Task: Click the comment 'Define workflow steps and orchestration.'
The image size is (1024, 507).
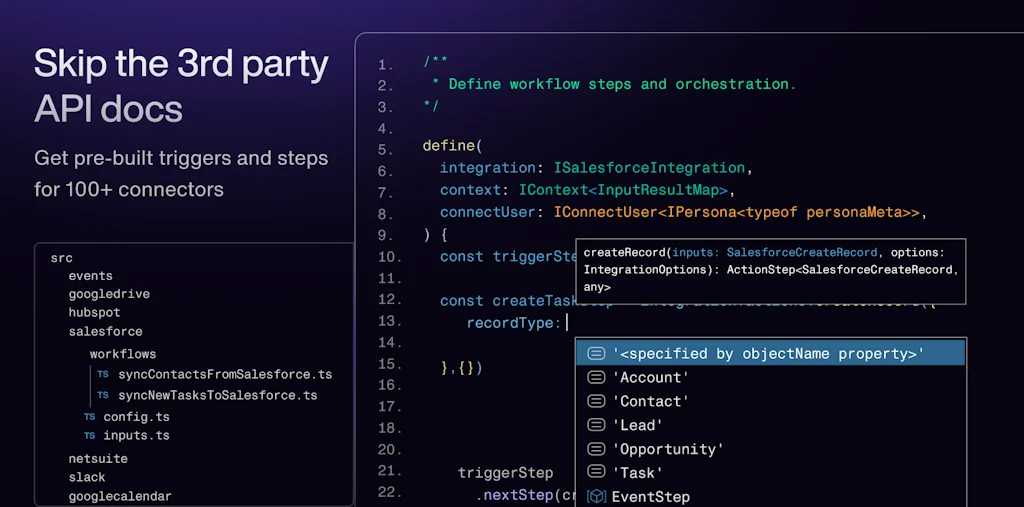Action: coord(622,84)
